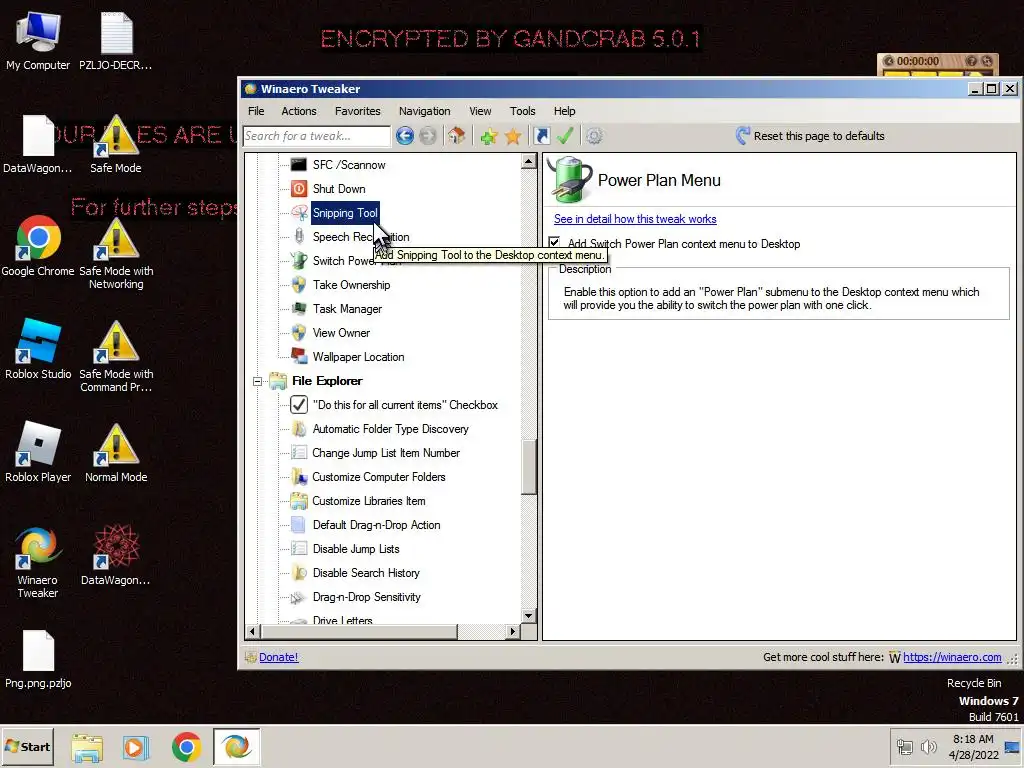Click the green checkmark toolbar icon

click(565, 136)
